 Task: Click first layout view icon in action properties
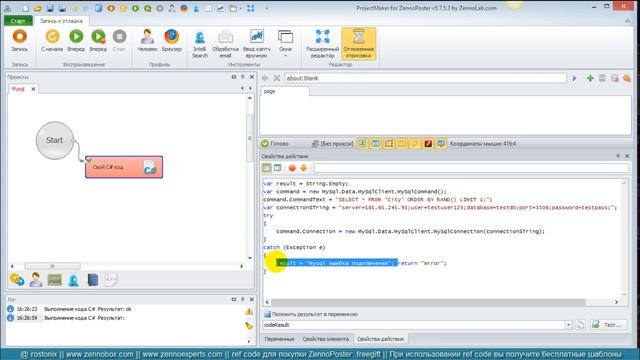[266, 168]
